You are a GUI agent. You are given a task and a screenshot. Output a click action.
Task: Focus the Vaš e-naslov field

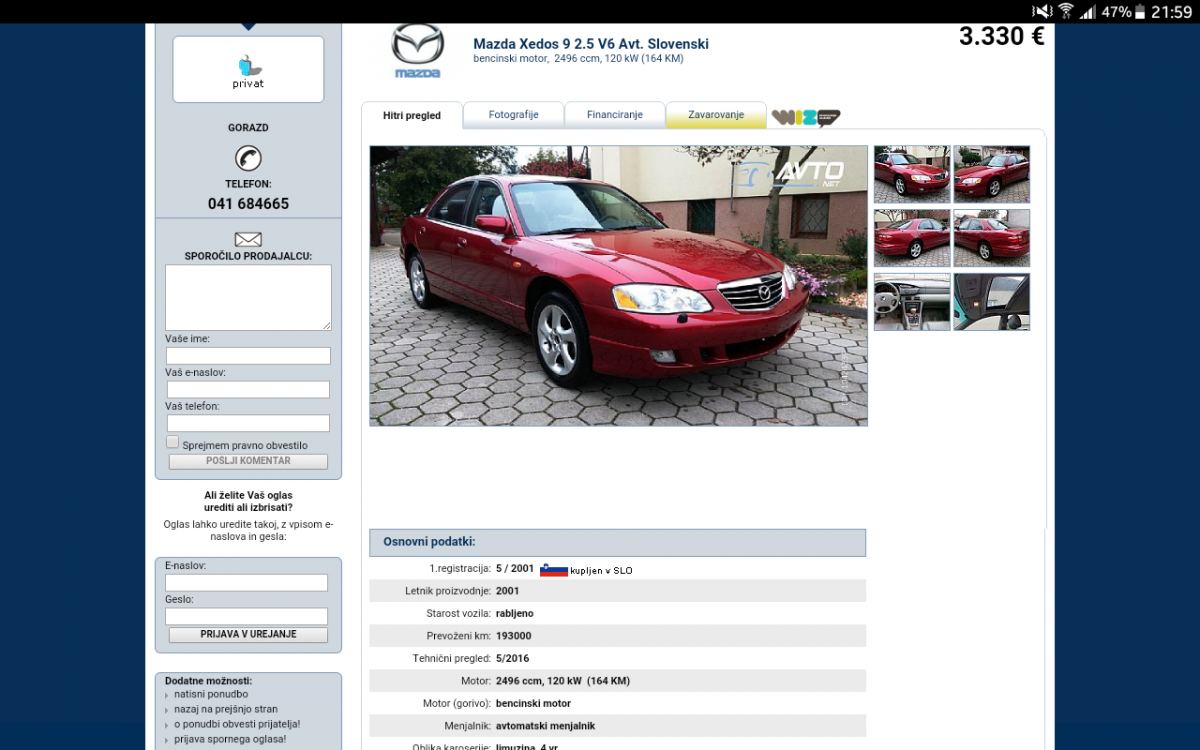coord(248,390)
